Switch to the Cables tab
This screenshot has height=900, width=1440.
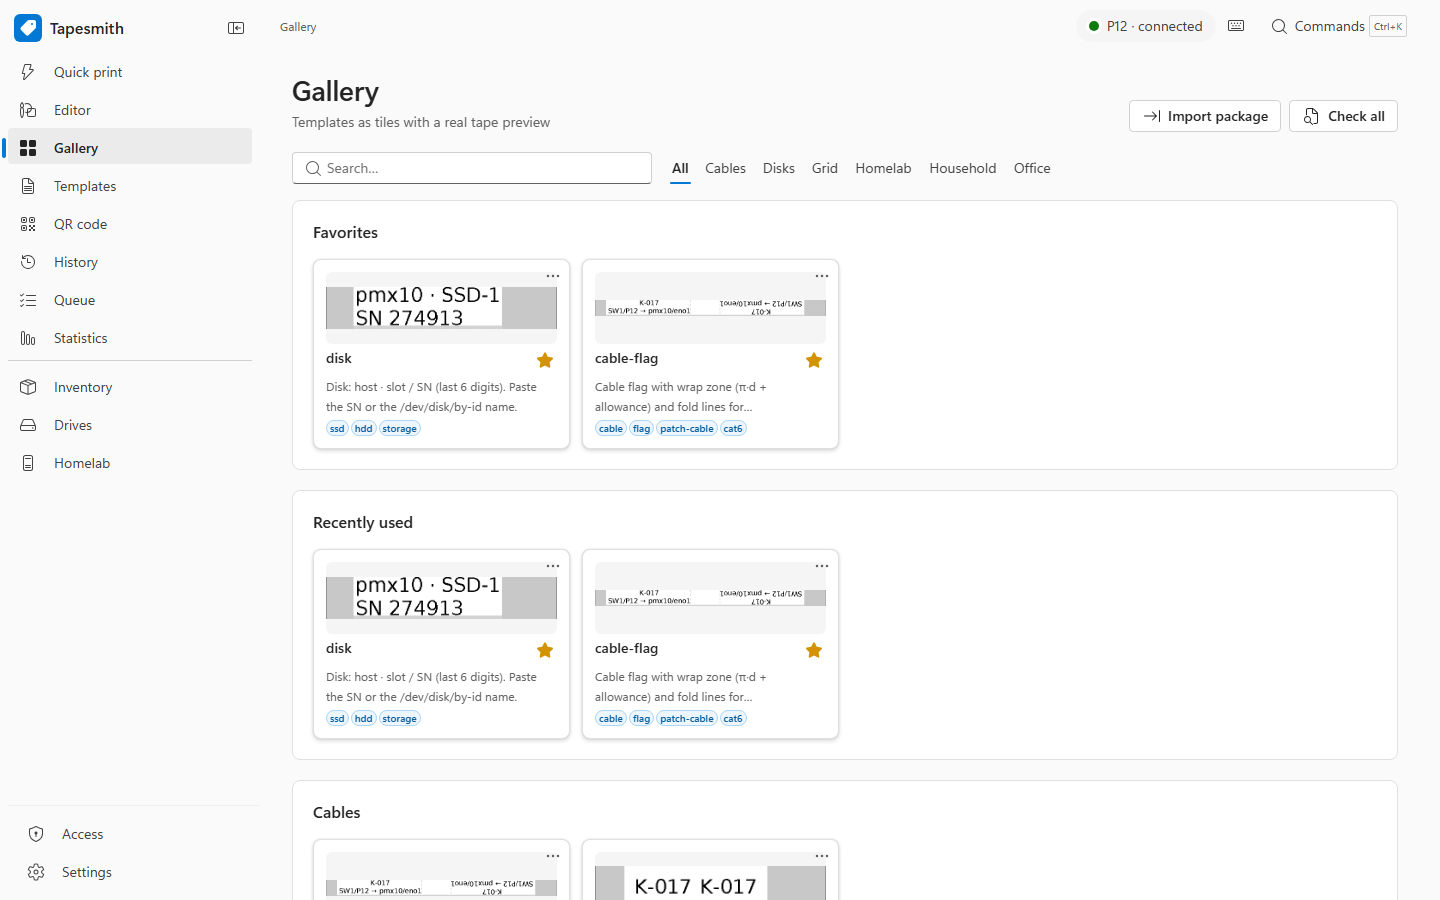[725, 168]
